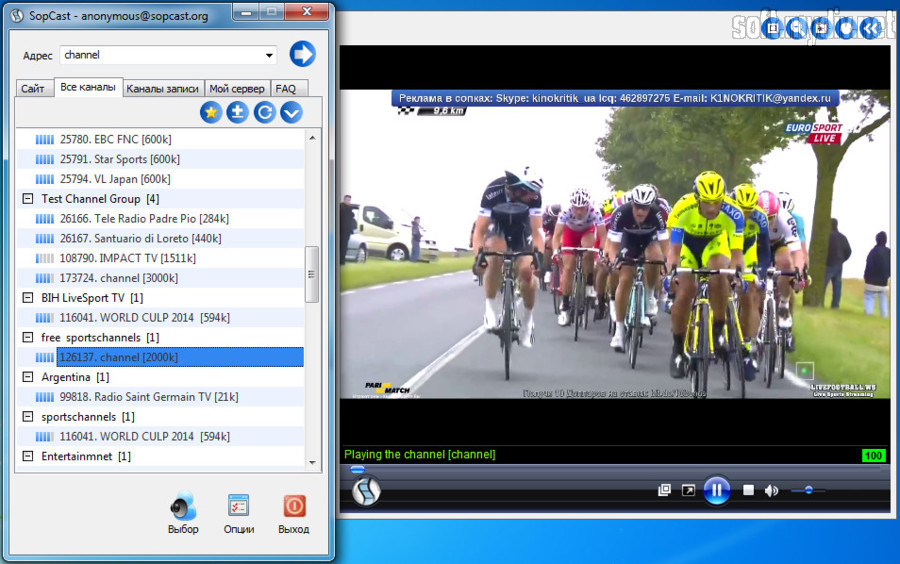Select WORLD CULP 2014 under BIH LiveSport TV
Image resolution: width=900 pixels, height=564 pixels.
tap(161, 317)
